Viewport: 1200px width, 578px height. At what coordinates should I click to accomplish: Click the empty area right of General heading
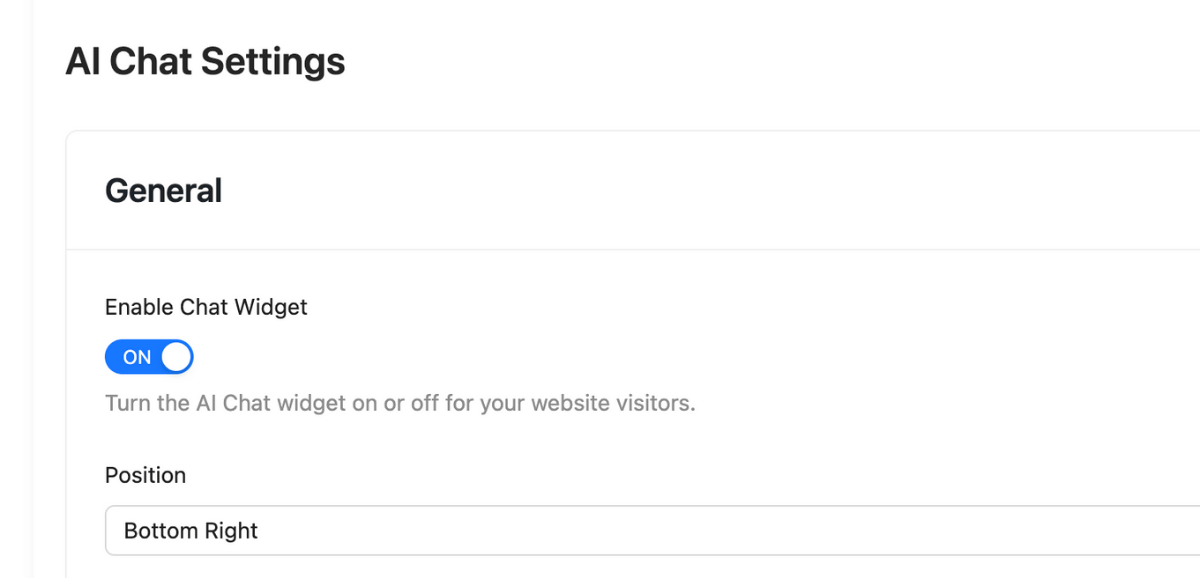(x=700, y=190)
